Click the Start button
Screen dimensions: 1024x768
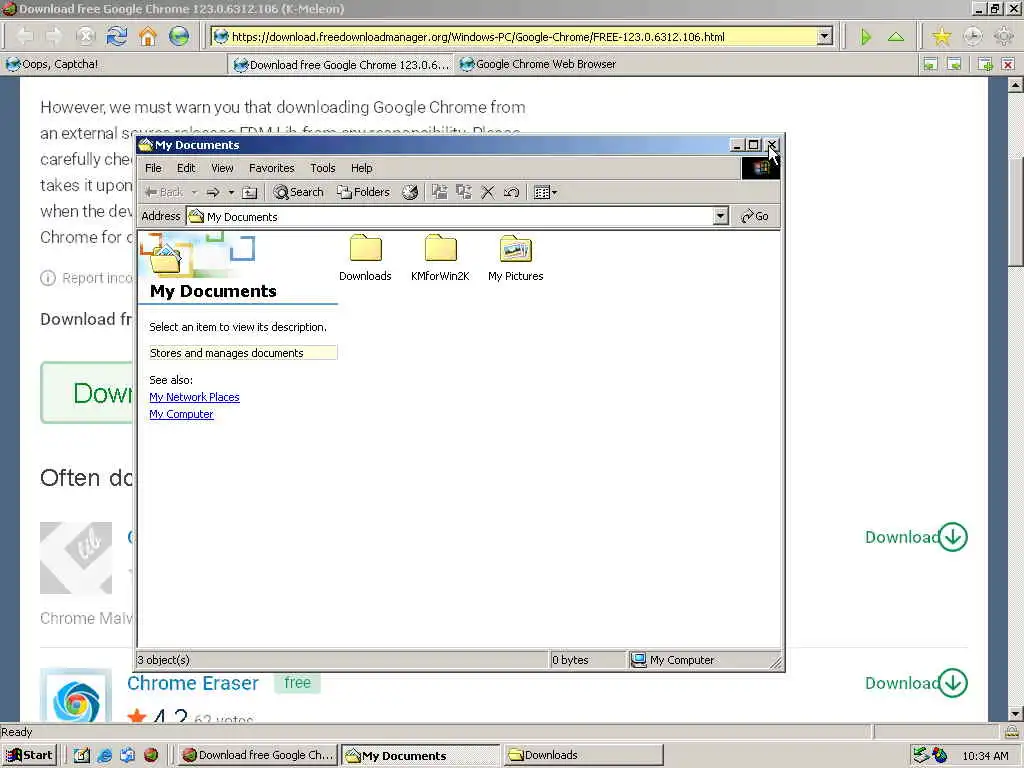(29, 755)
